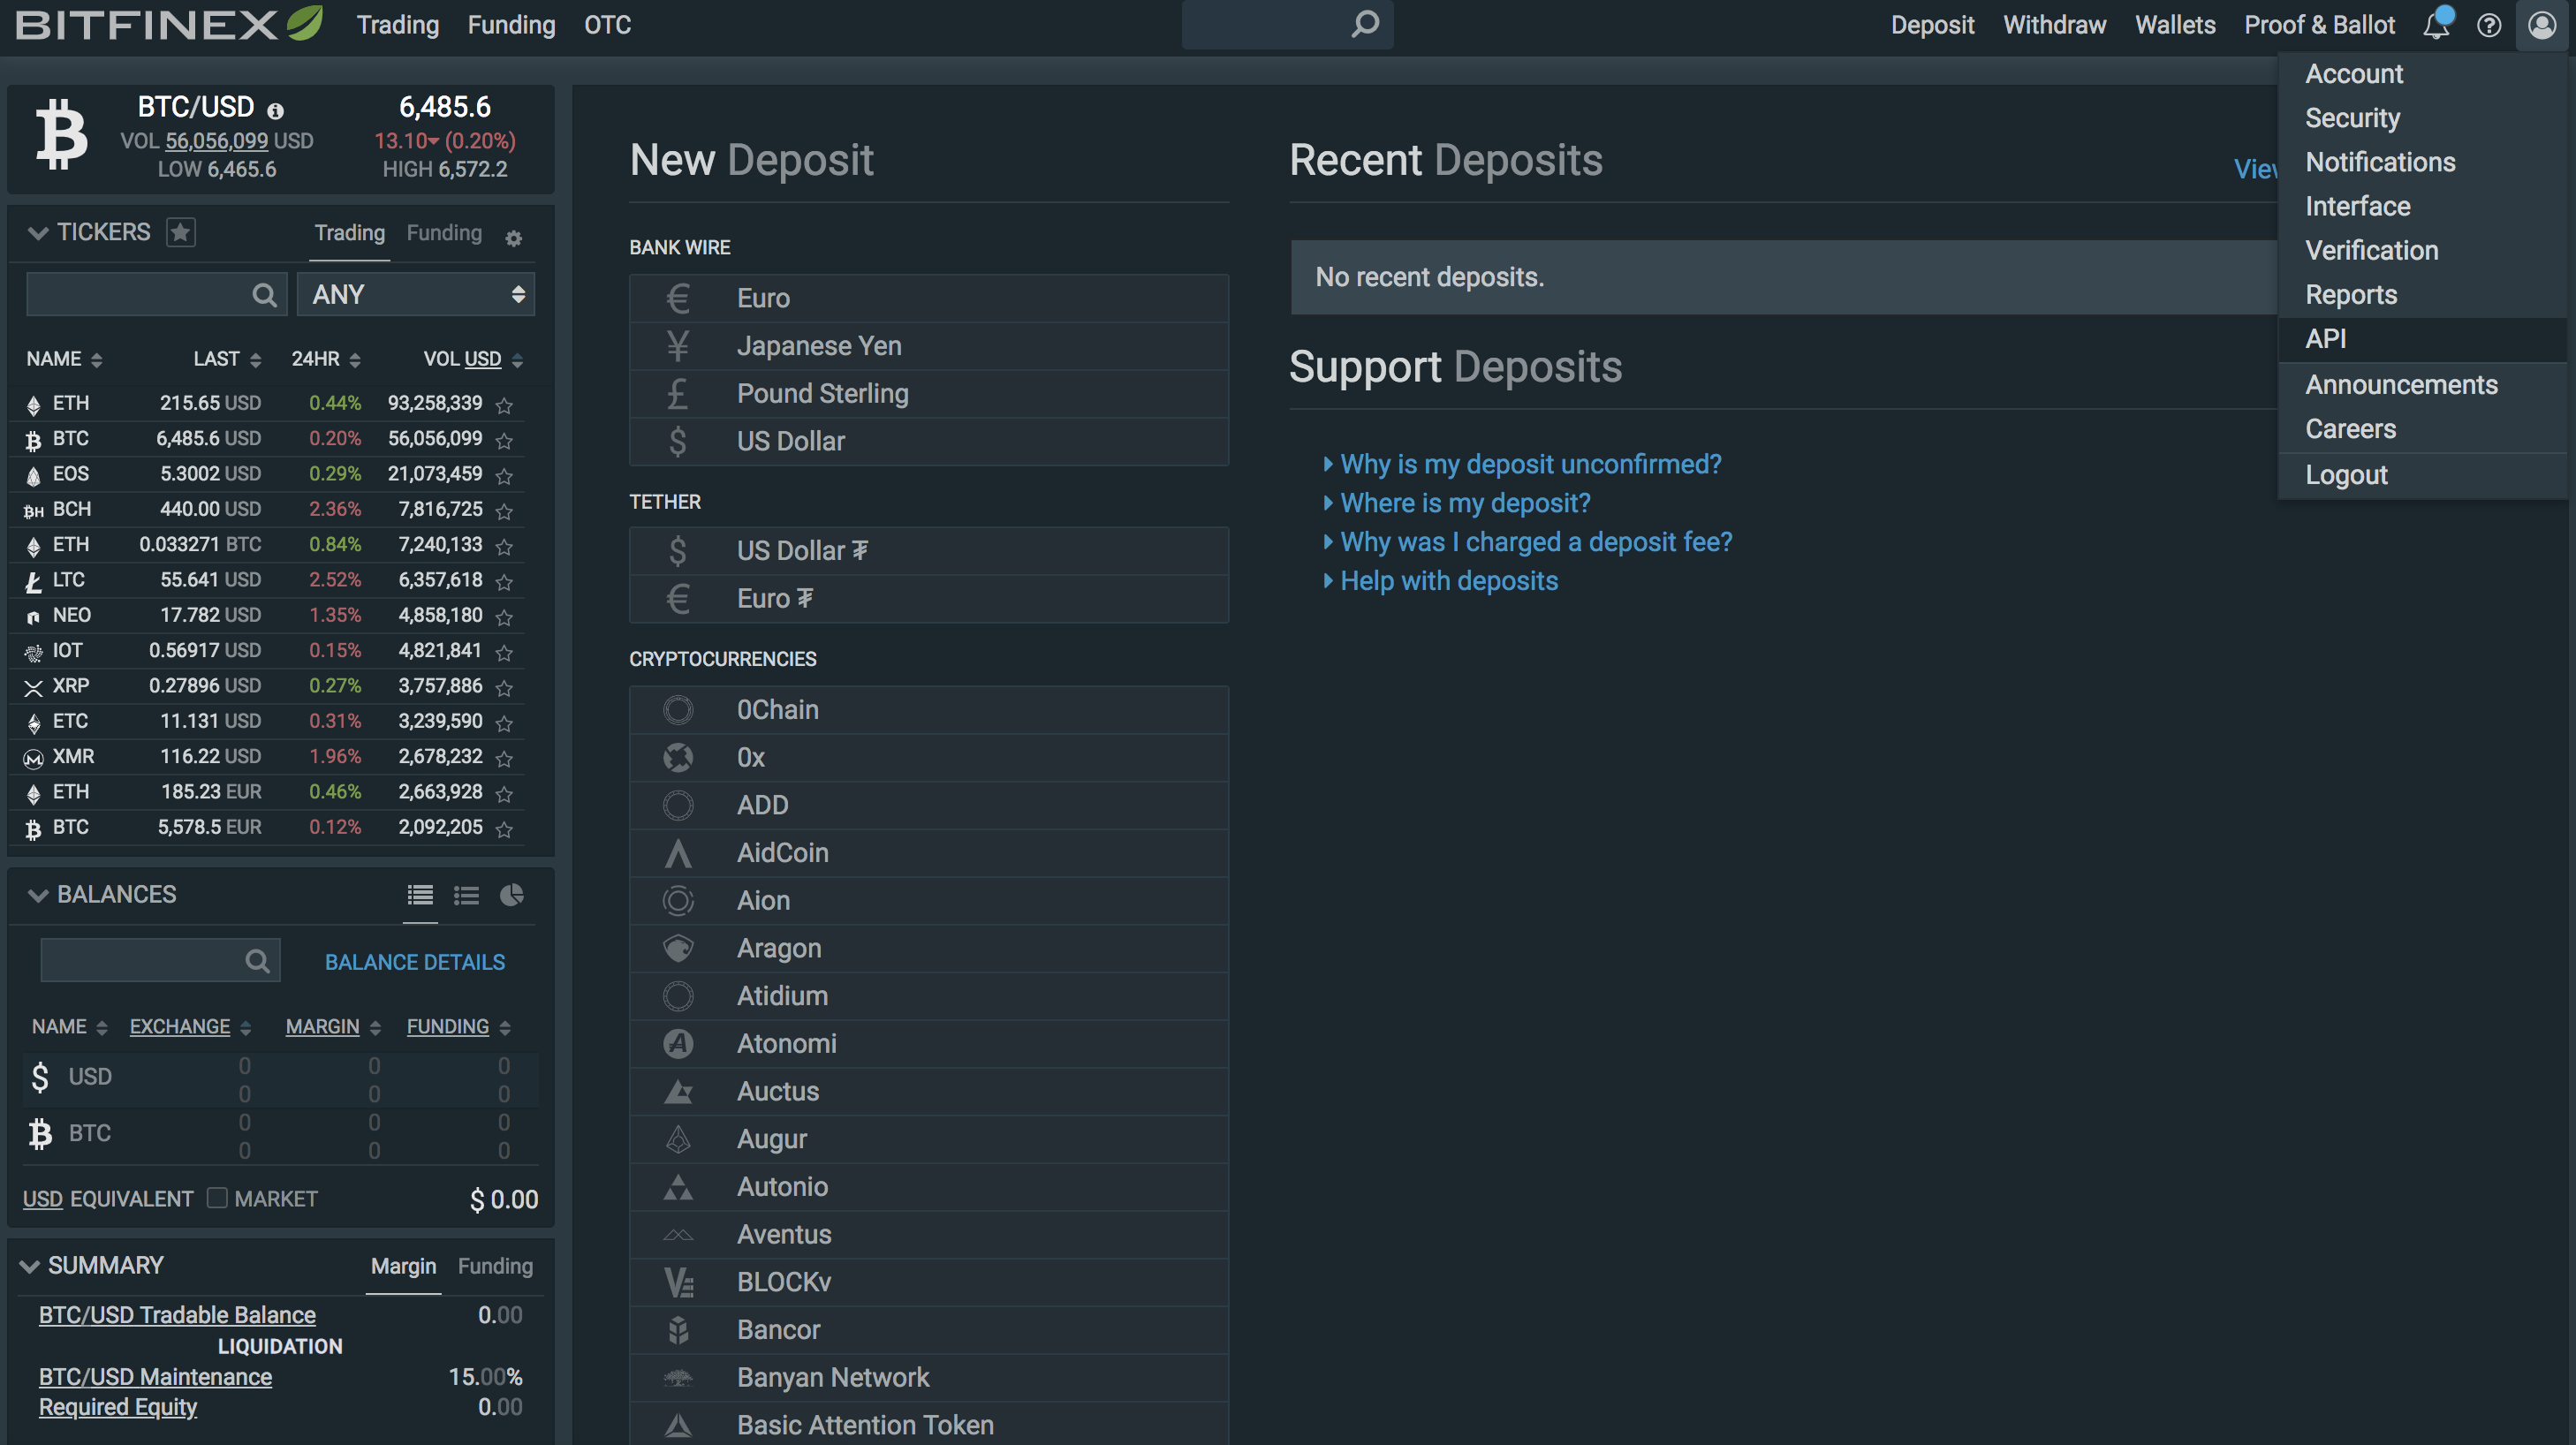The height and width of the screenshot is (1445, 2576).
Task: Favorite the LTC ticker star
Action: [504, 582]
